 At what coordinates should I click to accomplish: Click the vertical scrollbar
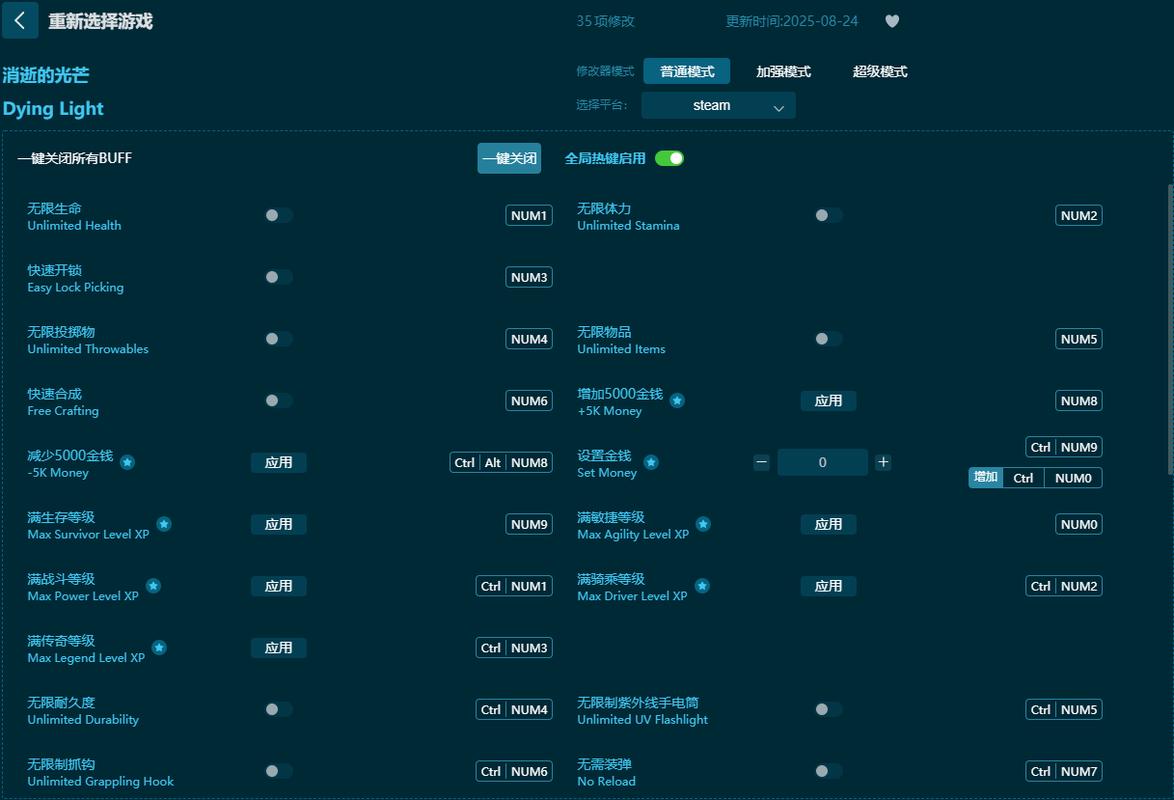click(1170, 328)
